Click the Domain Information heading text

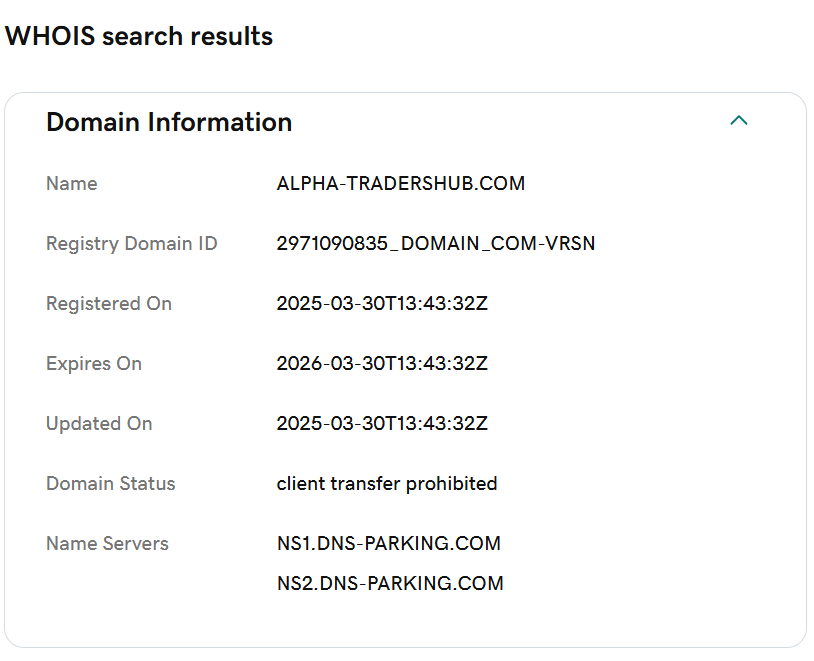click(169, 122)
